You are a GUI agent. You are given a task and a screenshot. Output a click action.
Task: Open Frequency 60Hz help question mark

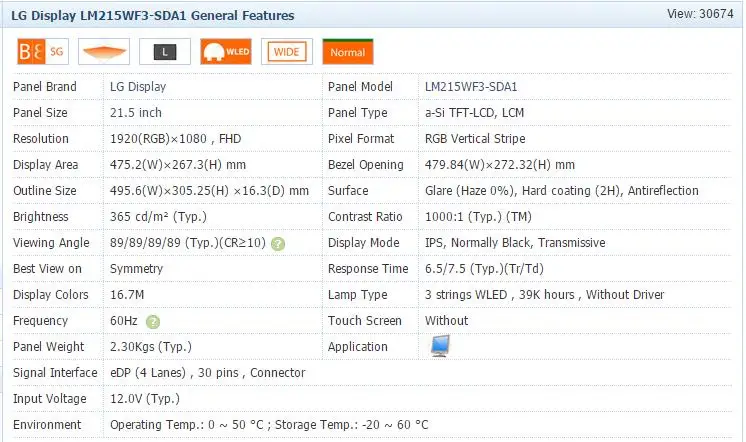pos(153,322)
